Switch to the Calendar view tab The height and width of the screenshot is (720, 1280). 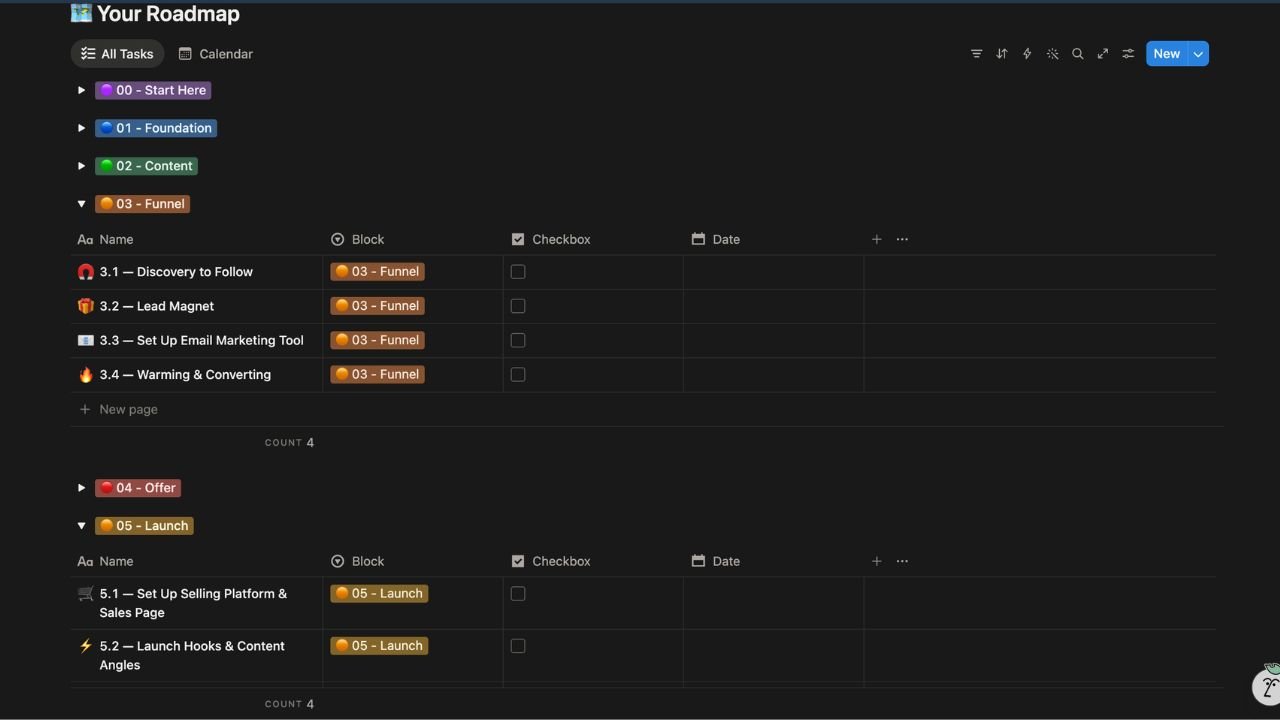coord(216,54)
